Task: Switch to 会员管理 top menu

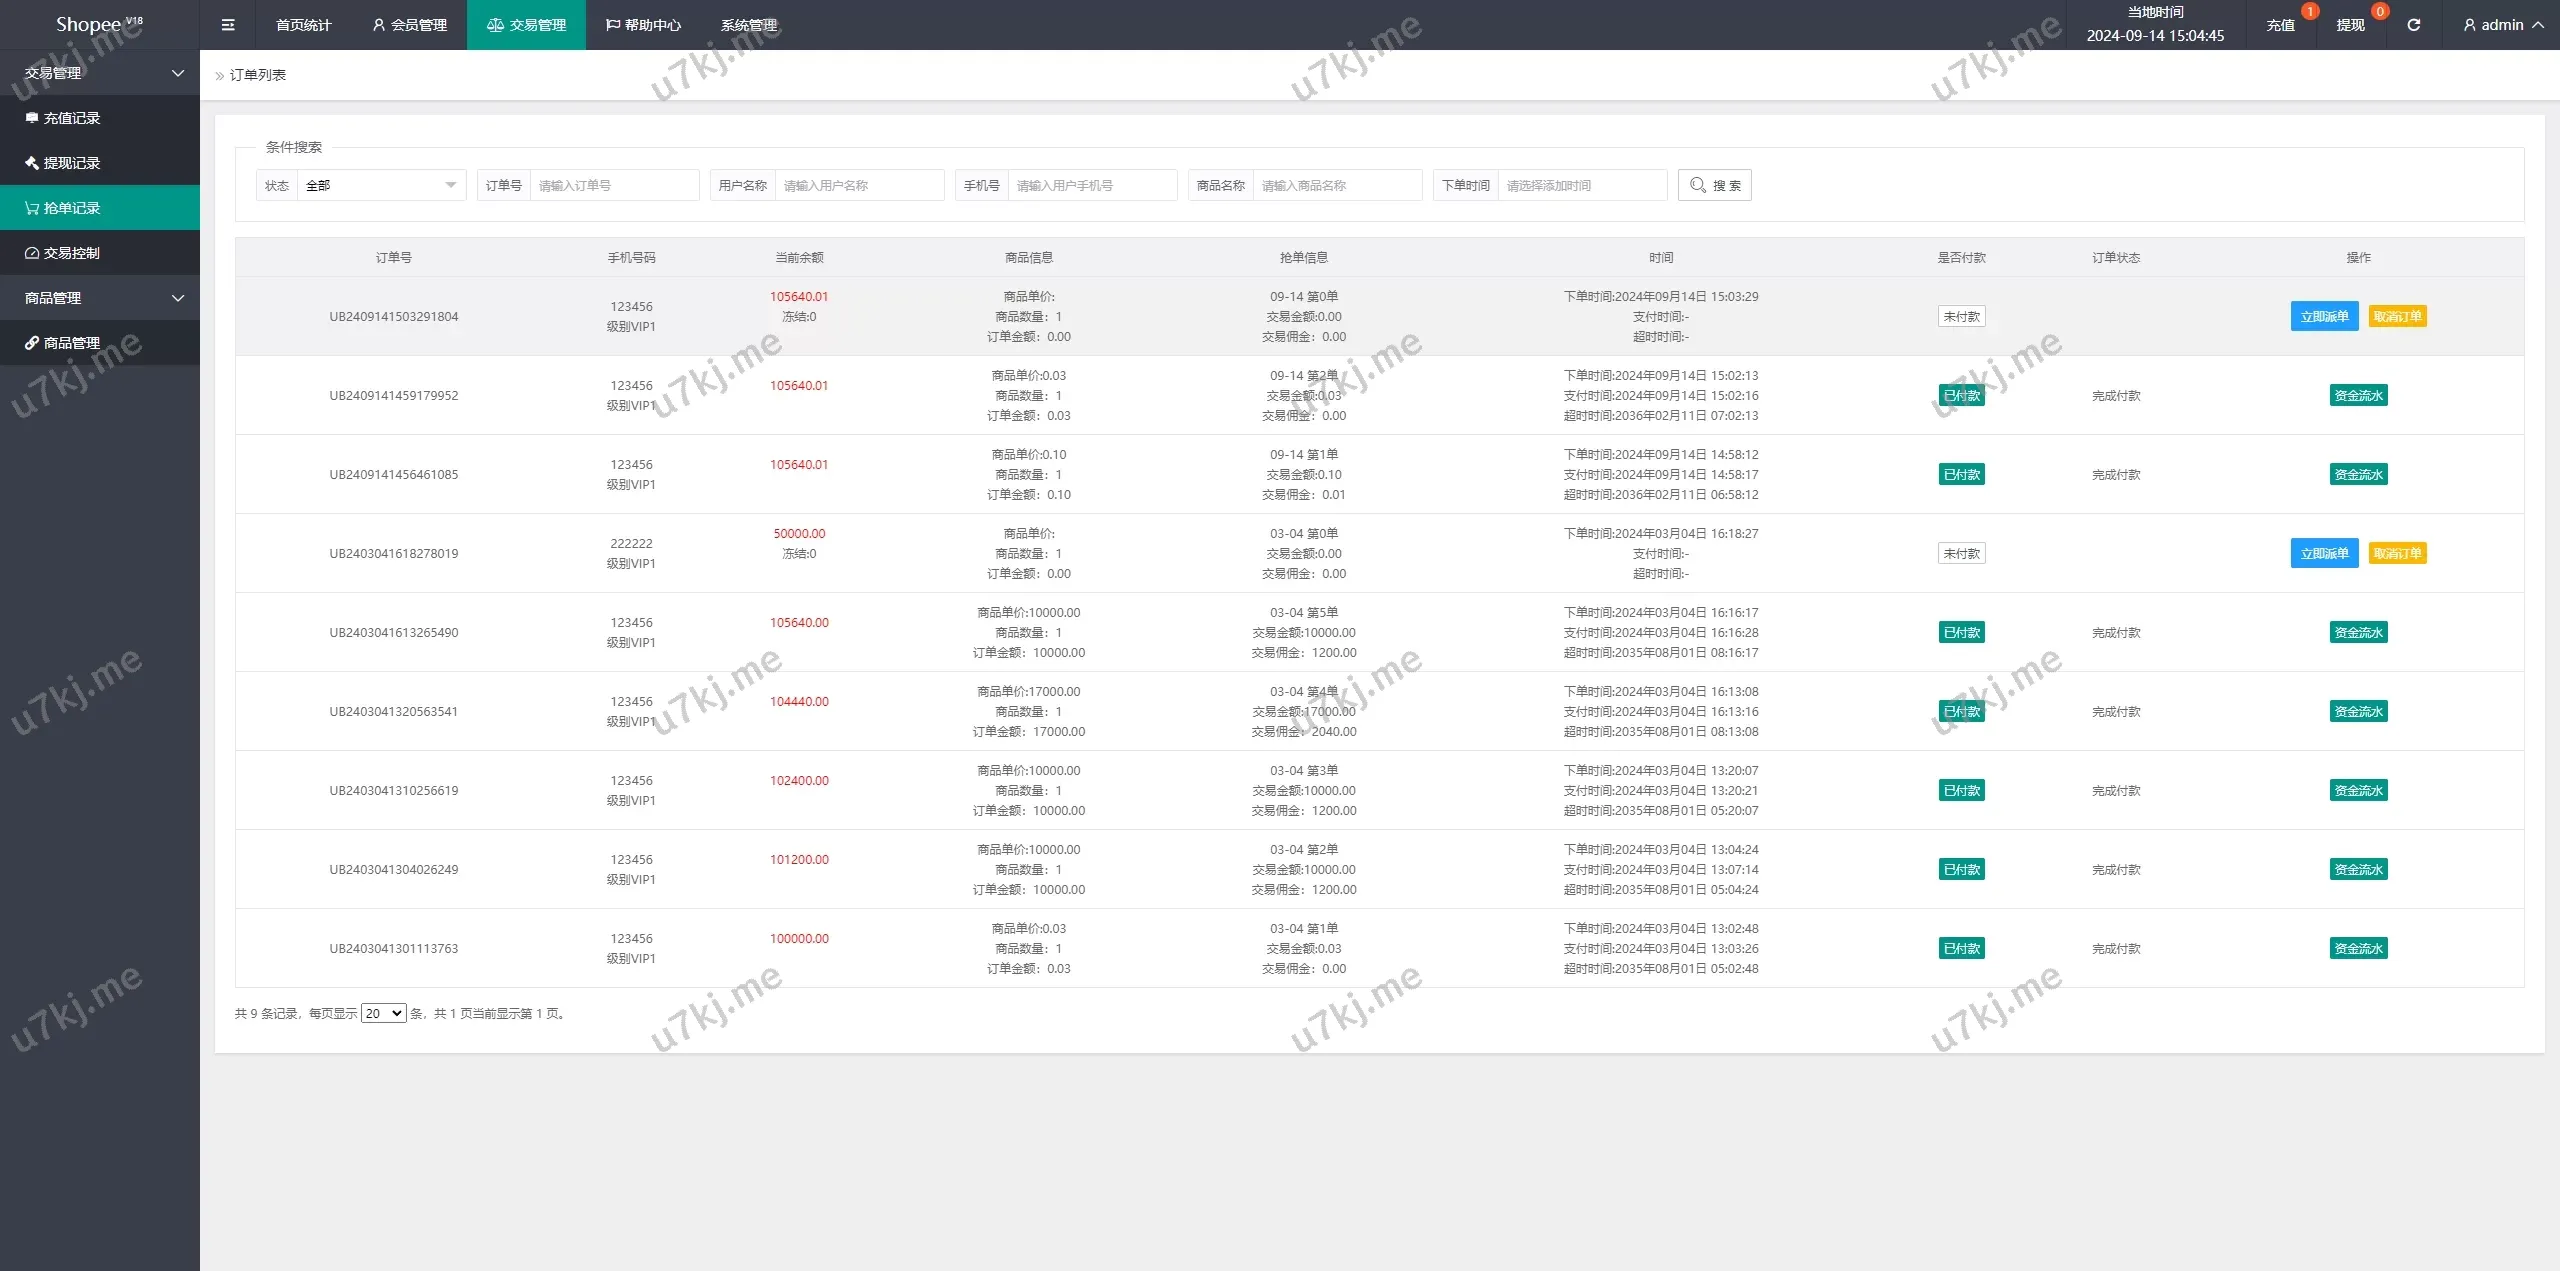Action: (x=409, y=25)
